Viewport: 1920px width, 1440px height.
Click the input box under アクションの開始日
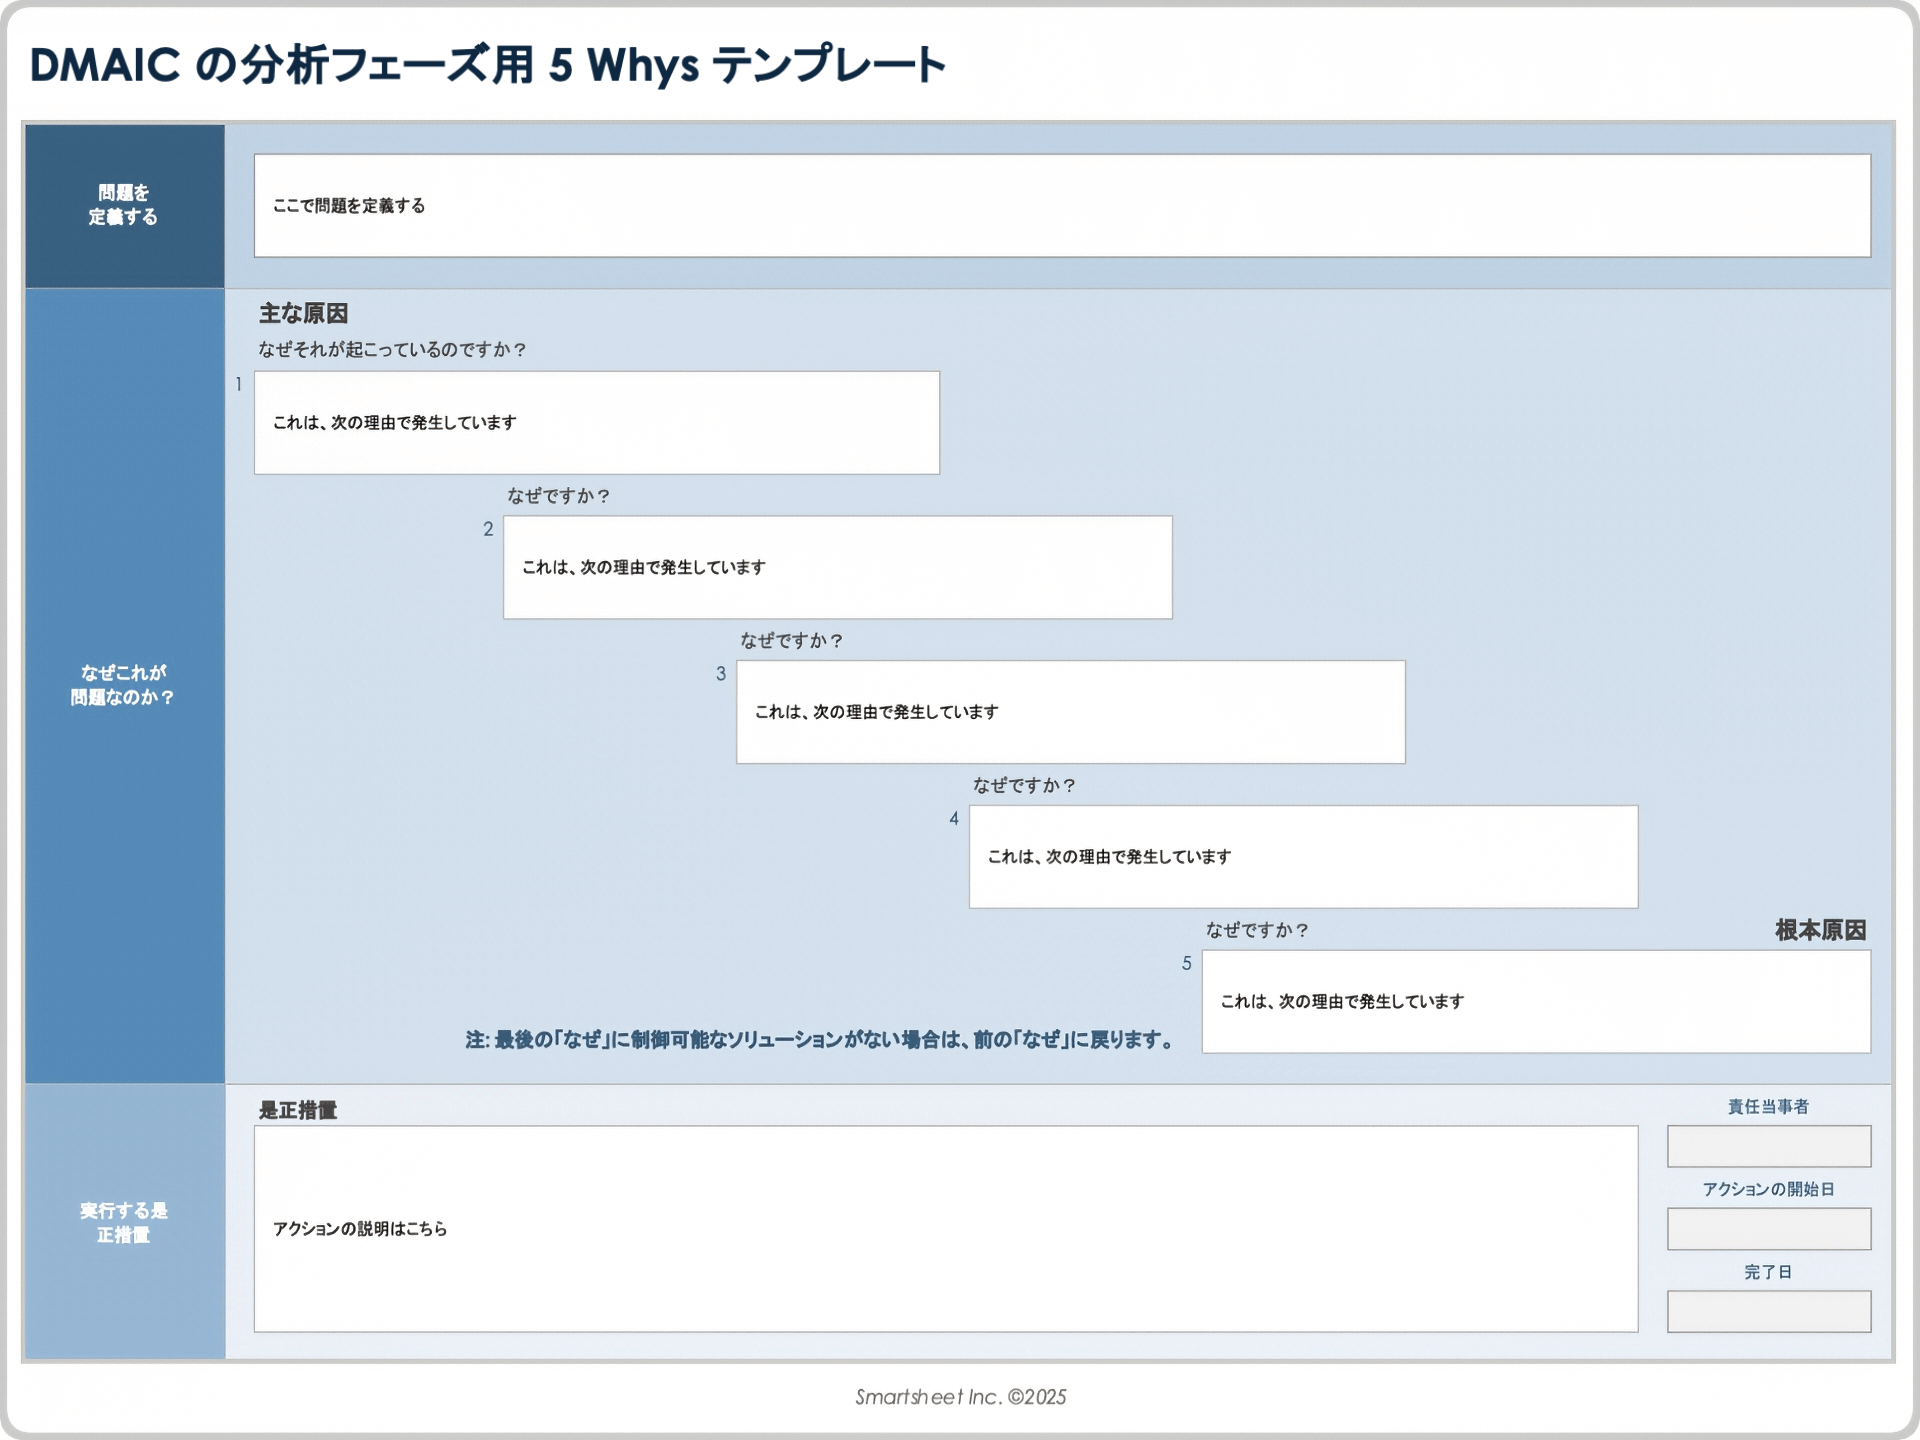(1769, 1229)
